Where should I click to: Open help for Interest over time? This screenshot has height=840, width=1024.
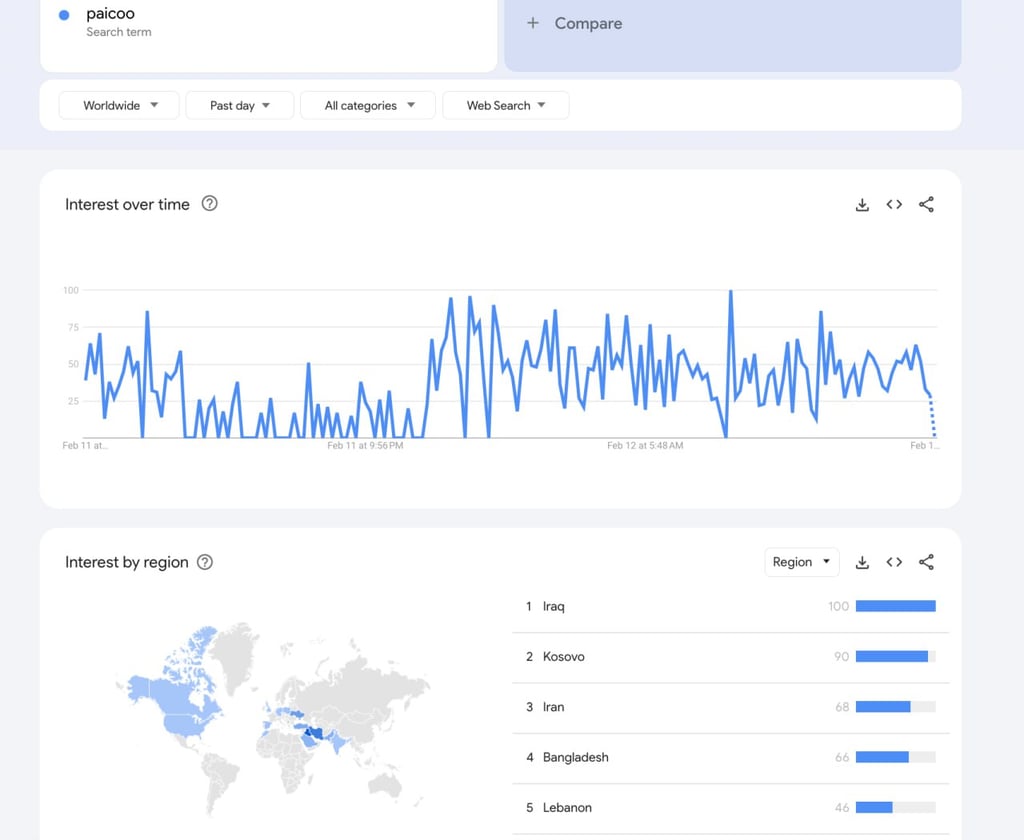[x=209, y=204]
